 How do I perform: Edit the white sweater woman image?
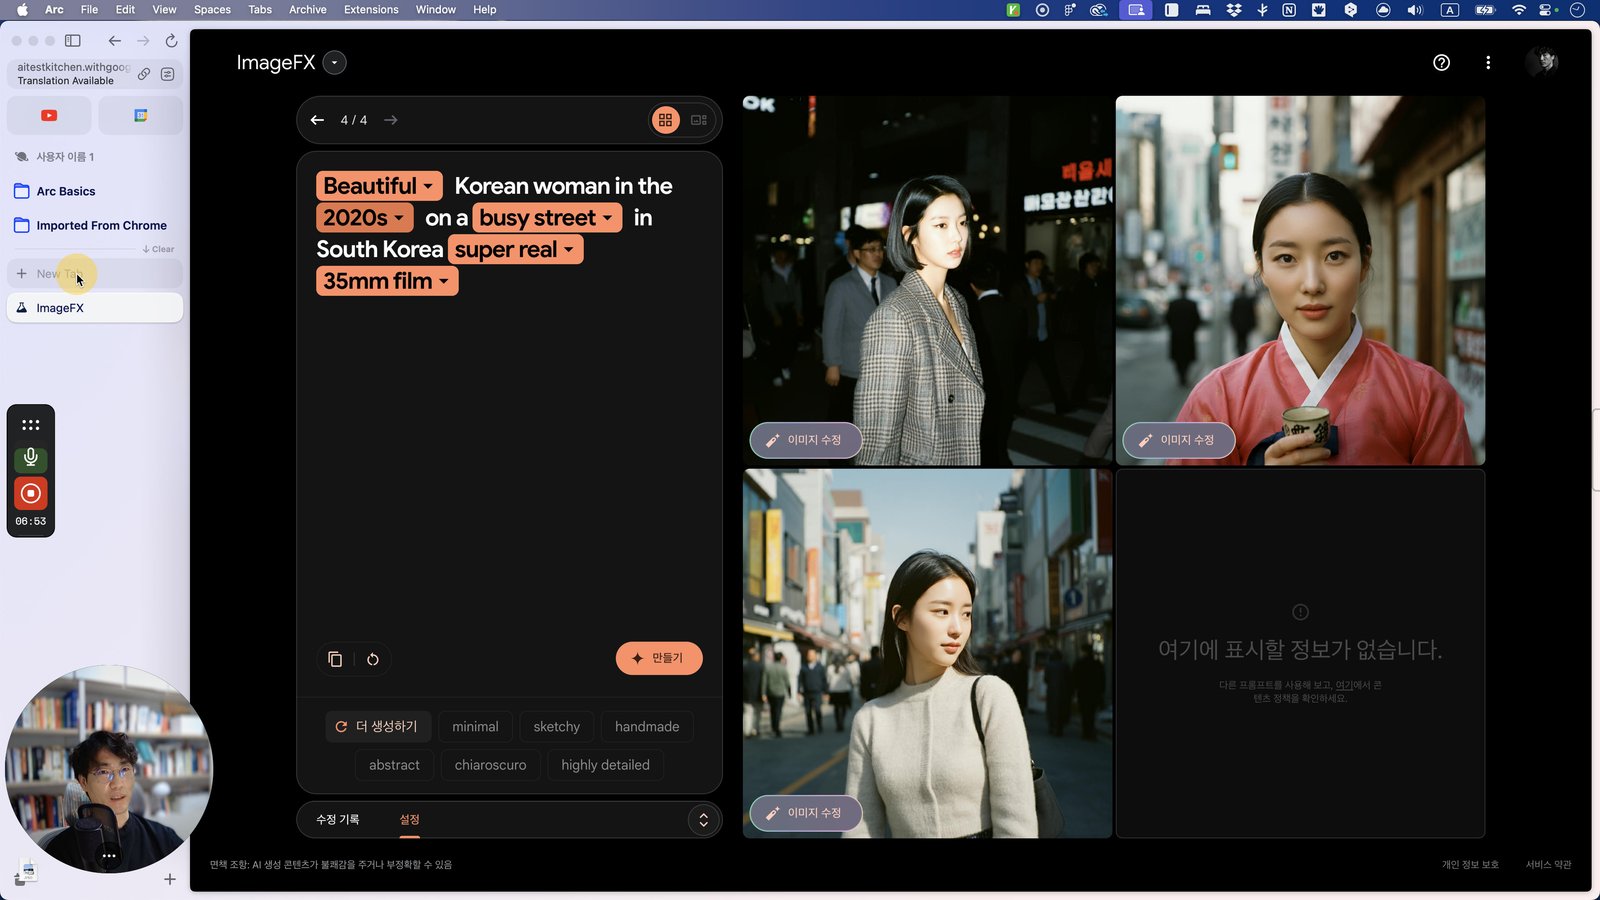tap(806, 813)
